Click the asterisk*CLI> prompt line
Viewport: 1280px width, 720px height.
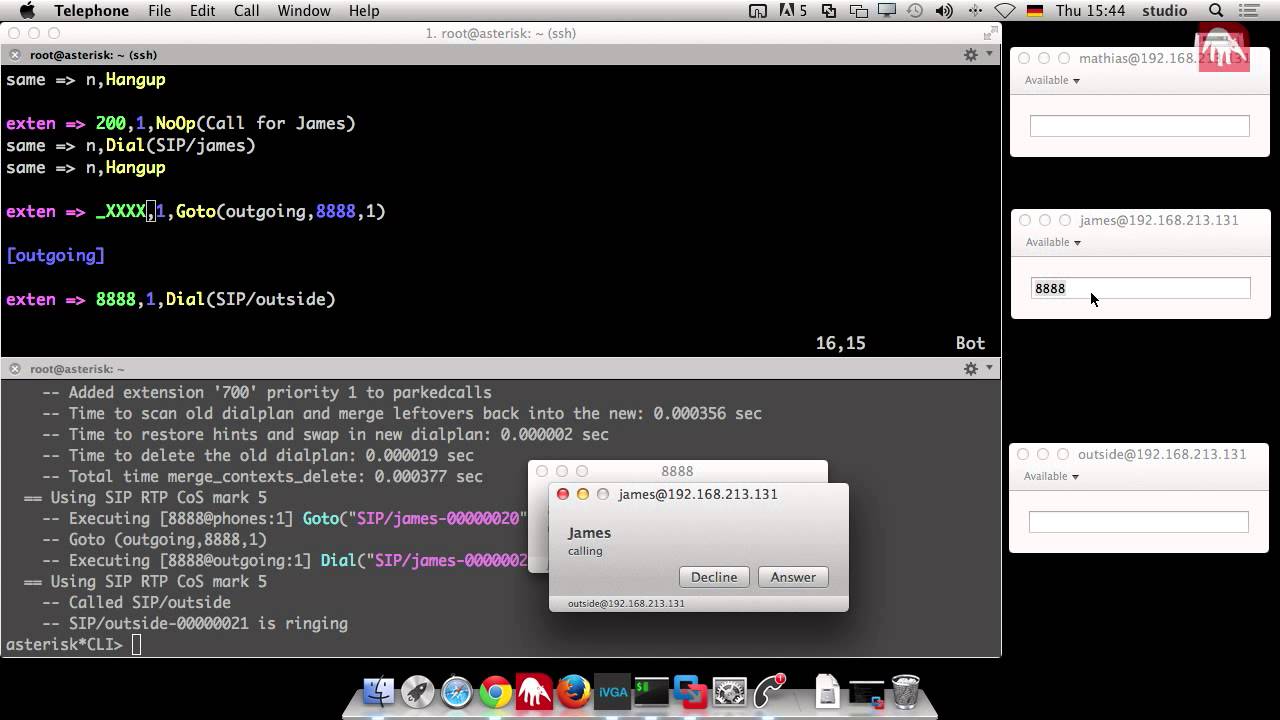coord(64,644)
